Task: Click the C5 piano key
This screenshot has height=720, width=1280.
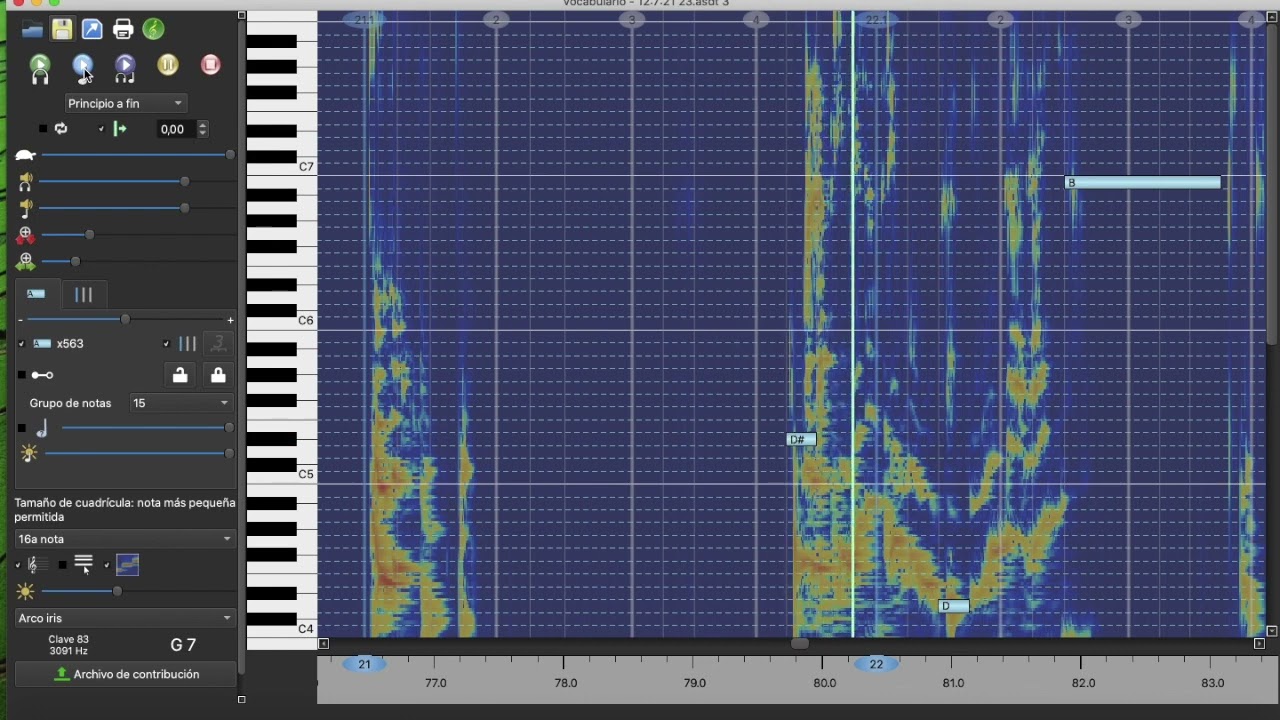Action: pos(281,474)
